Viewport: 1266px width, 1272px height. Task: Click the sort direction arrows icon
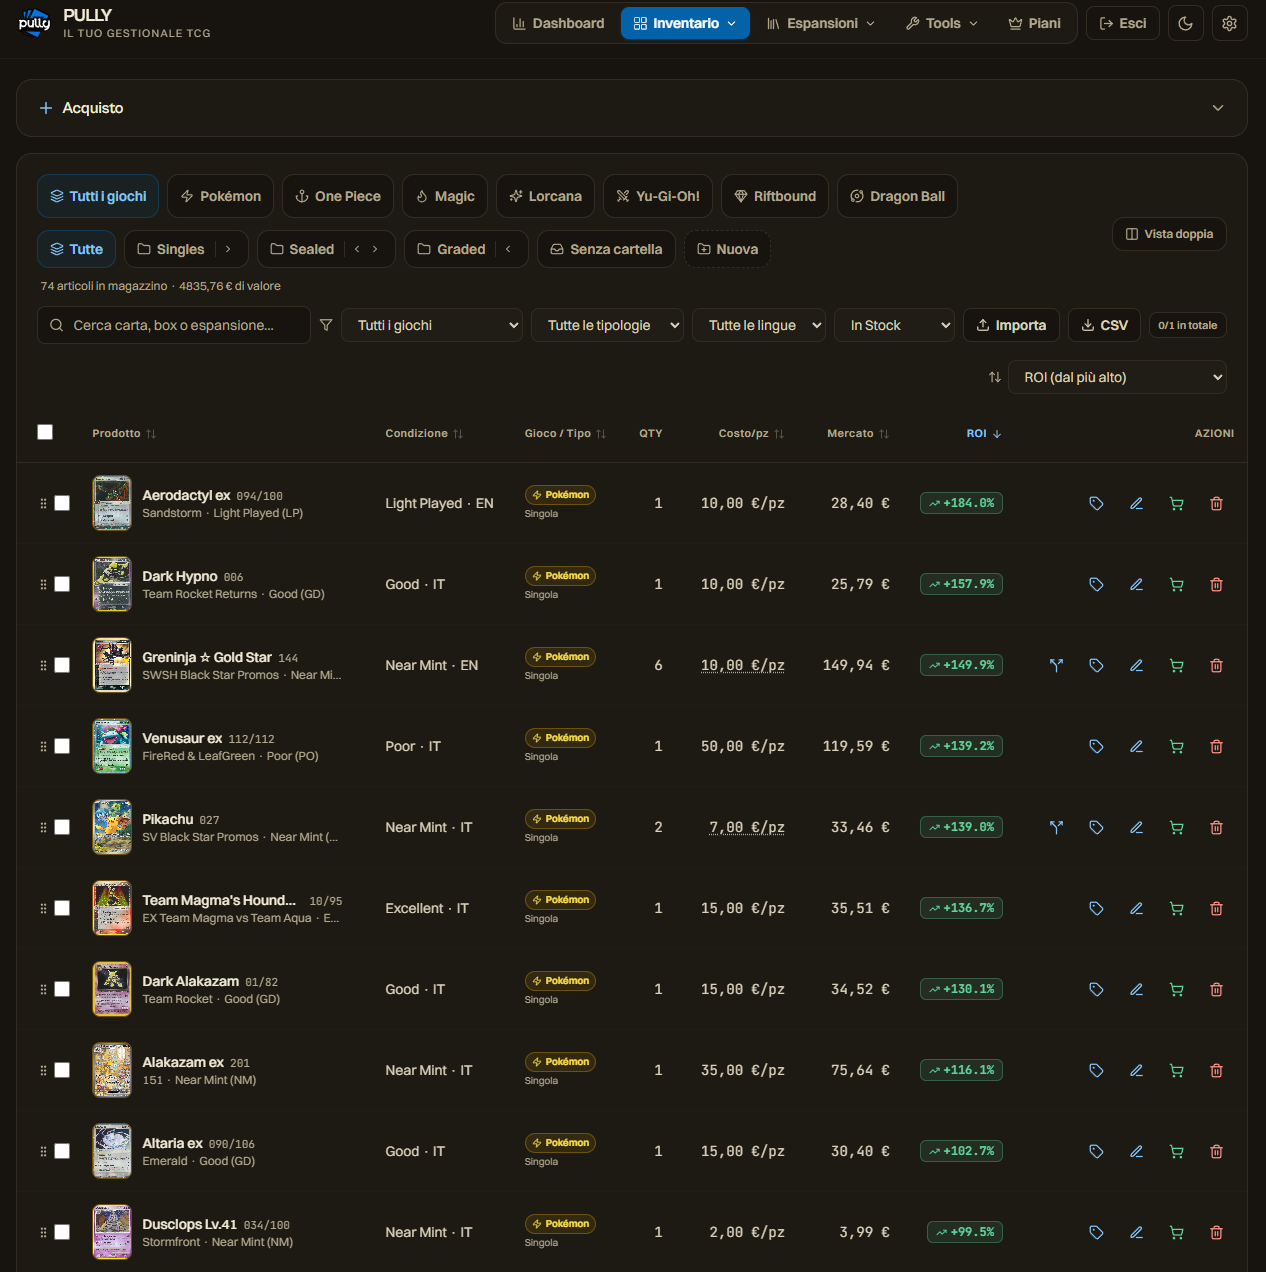[x=994, y=377]
